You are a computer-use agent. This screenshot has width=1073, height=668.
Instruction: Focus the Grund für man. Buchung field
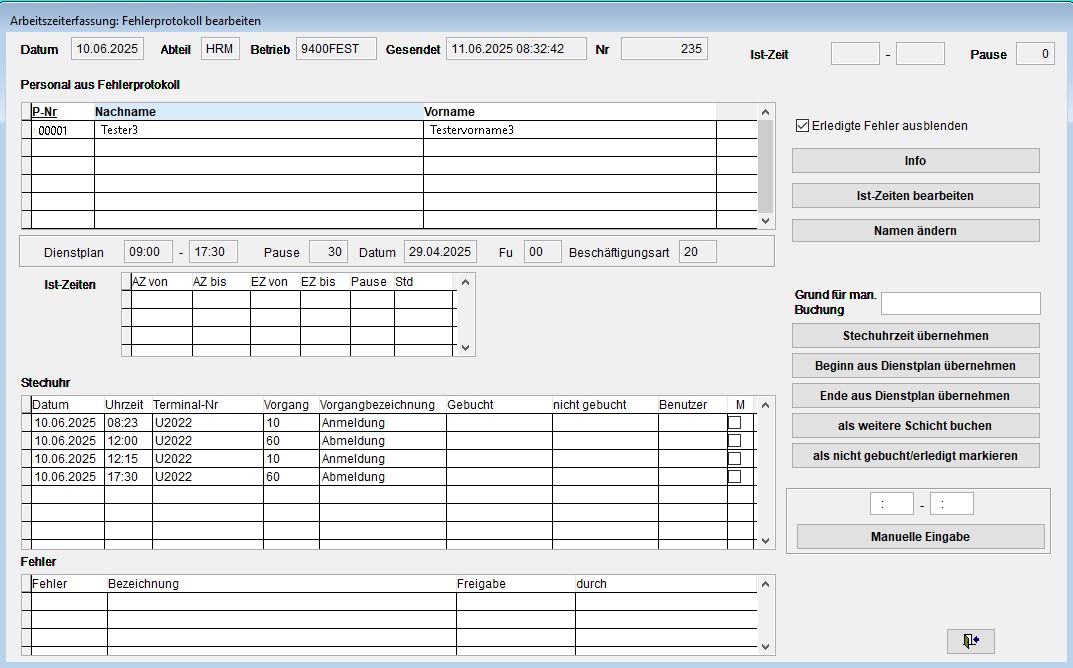tap(961, 303)
